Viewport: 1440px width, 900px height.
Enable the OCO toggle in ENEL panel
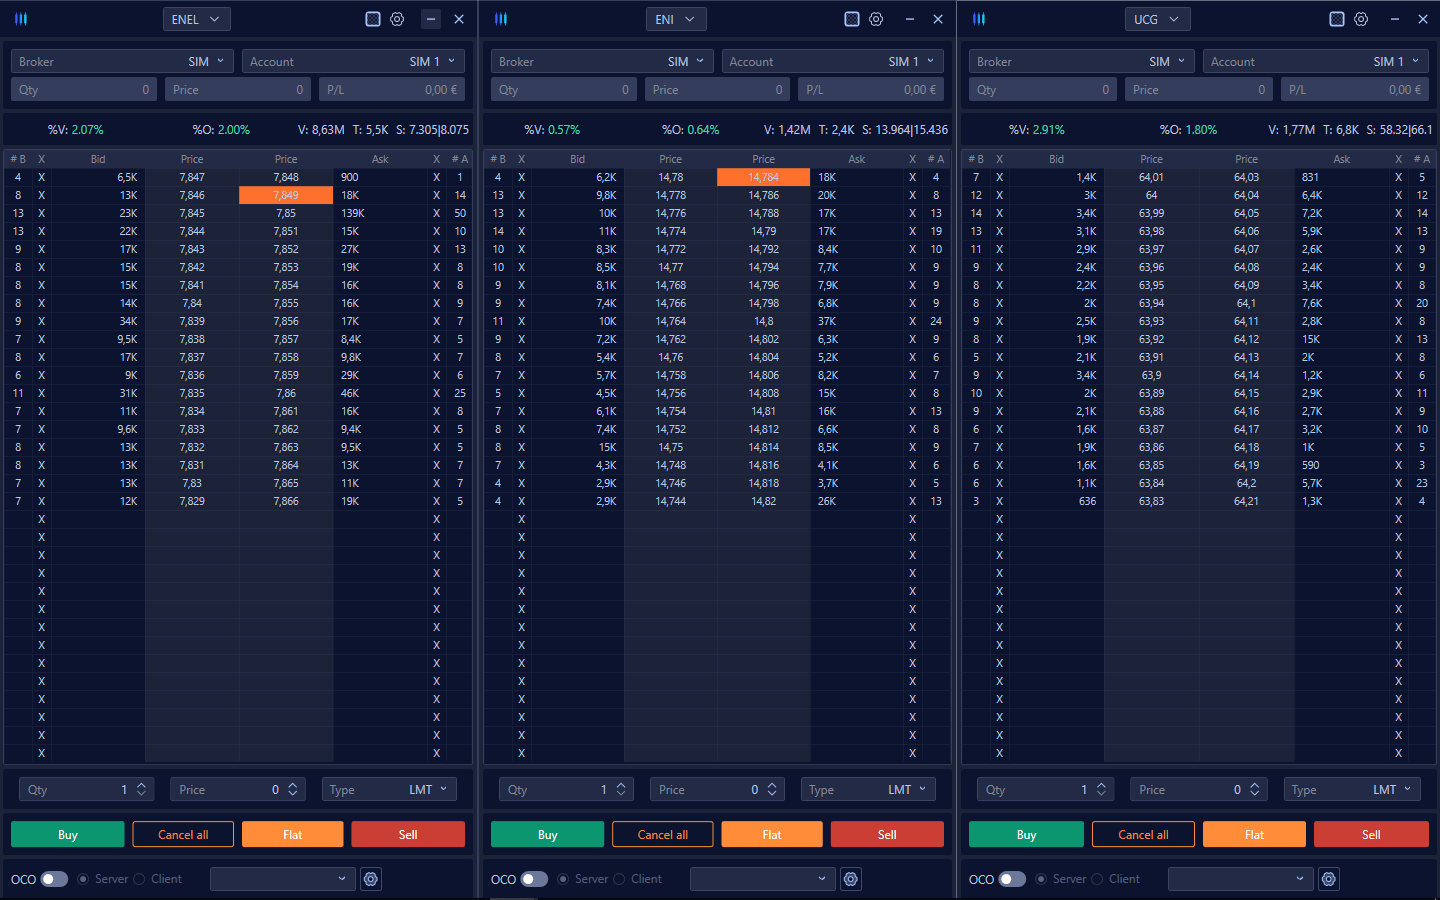(54, 879)
